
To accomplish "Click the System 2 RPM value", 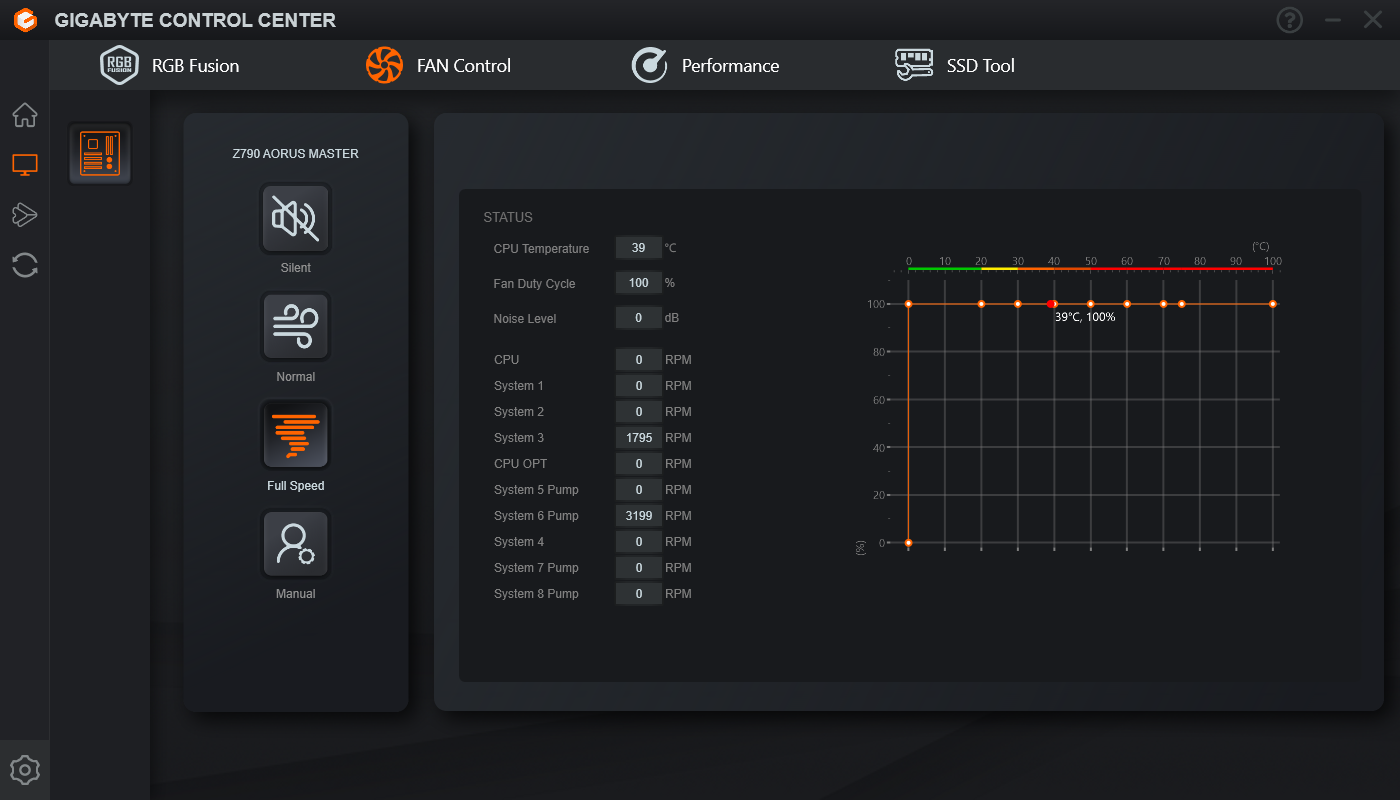I will (x=638, y=412).
